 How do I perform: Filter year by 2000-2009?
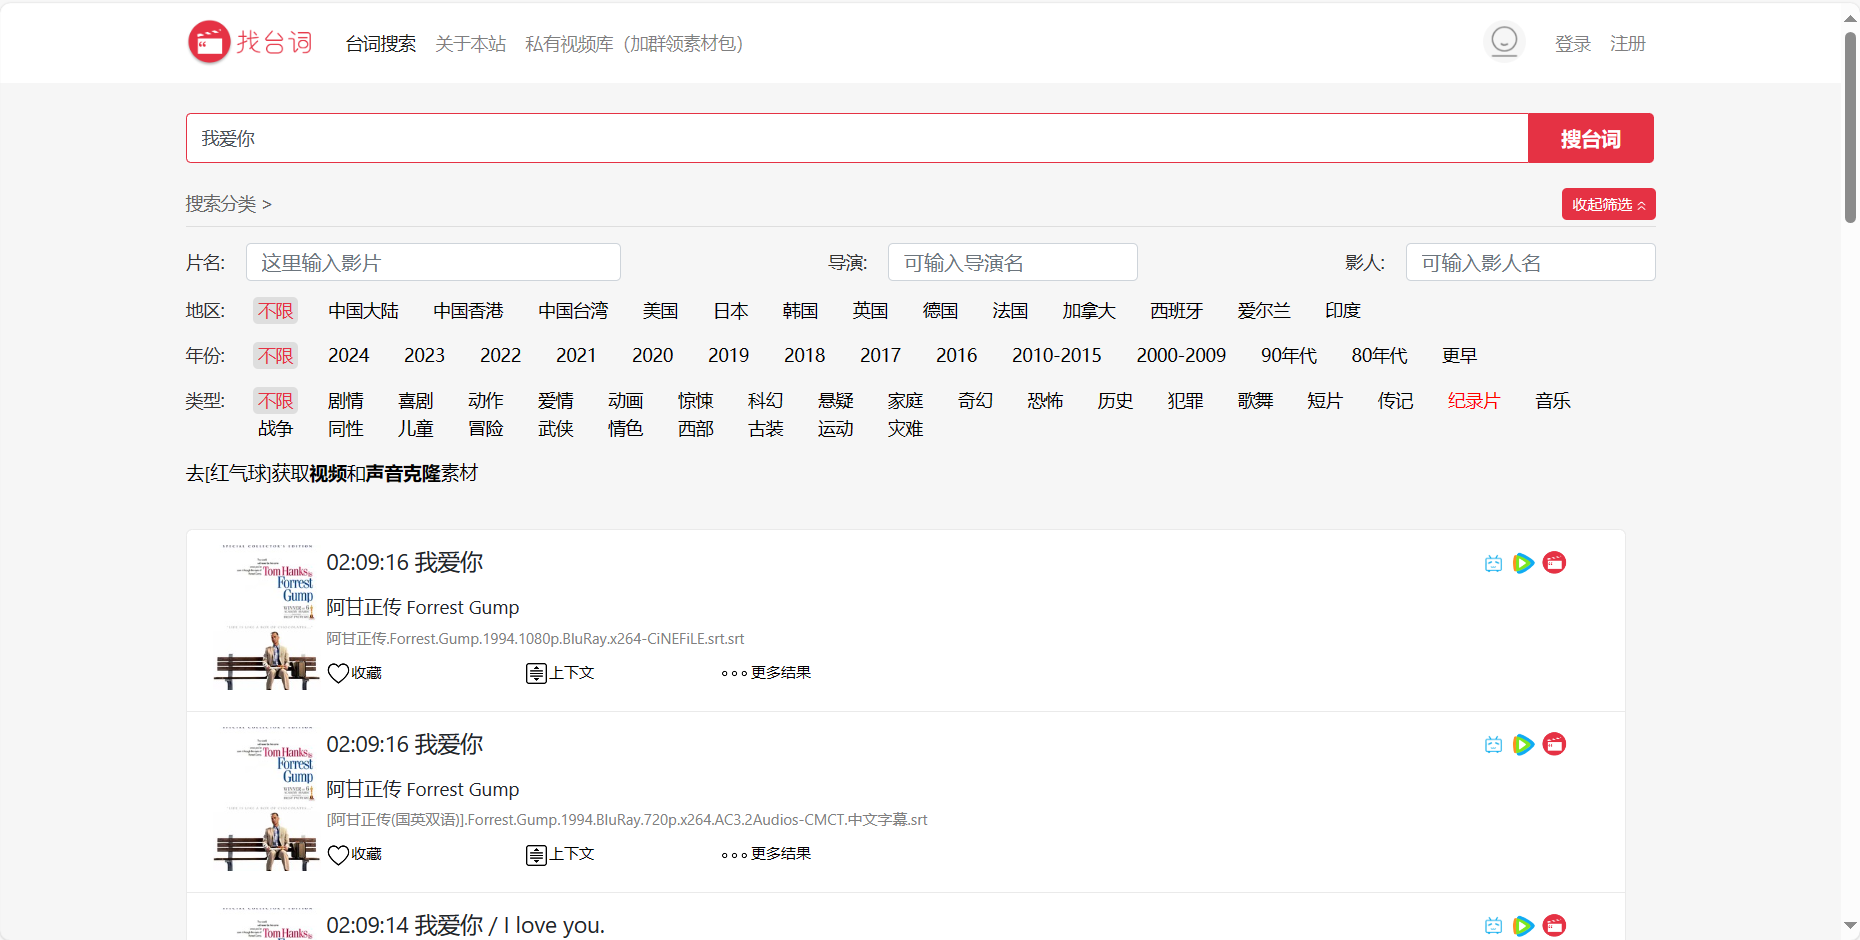(x=1181, y=356)
